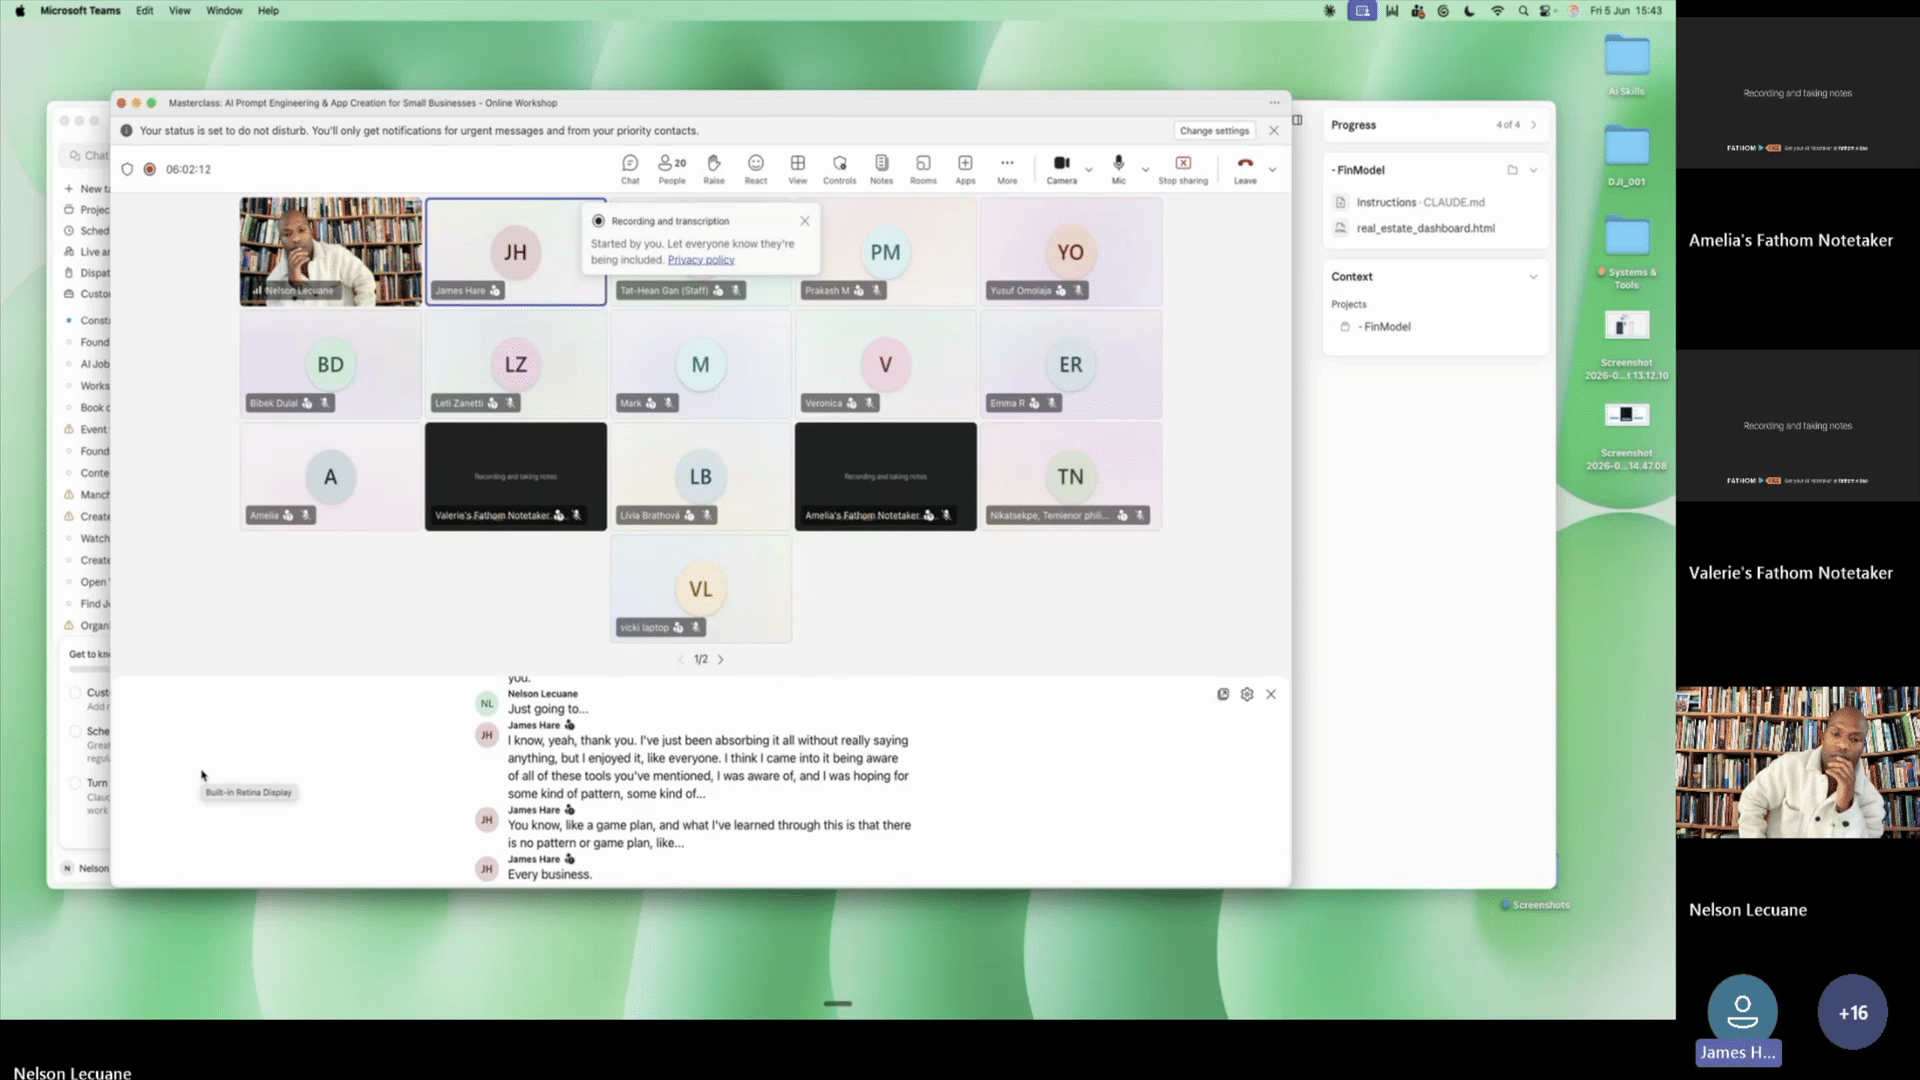The height and width of the screenshot is (1080, 1920).
Task: Open transcript settings gear
Action: 1247,694
